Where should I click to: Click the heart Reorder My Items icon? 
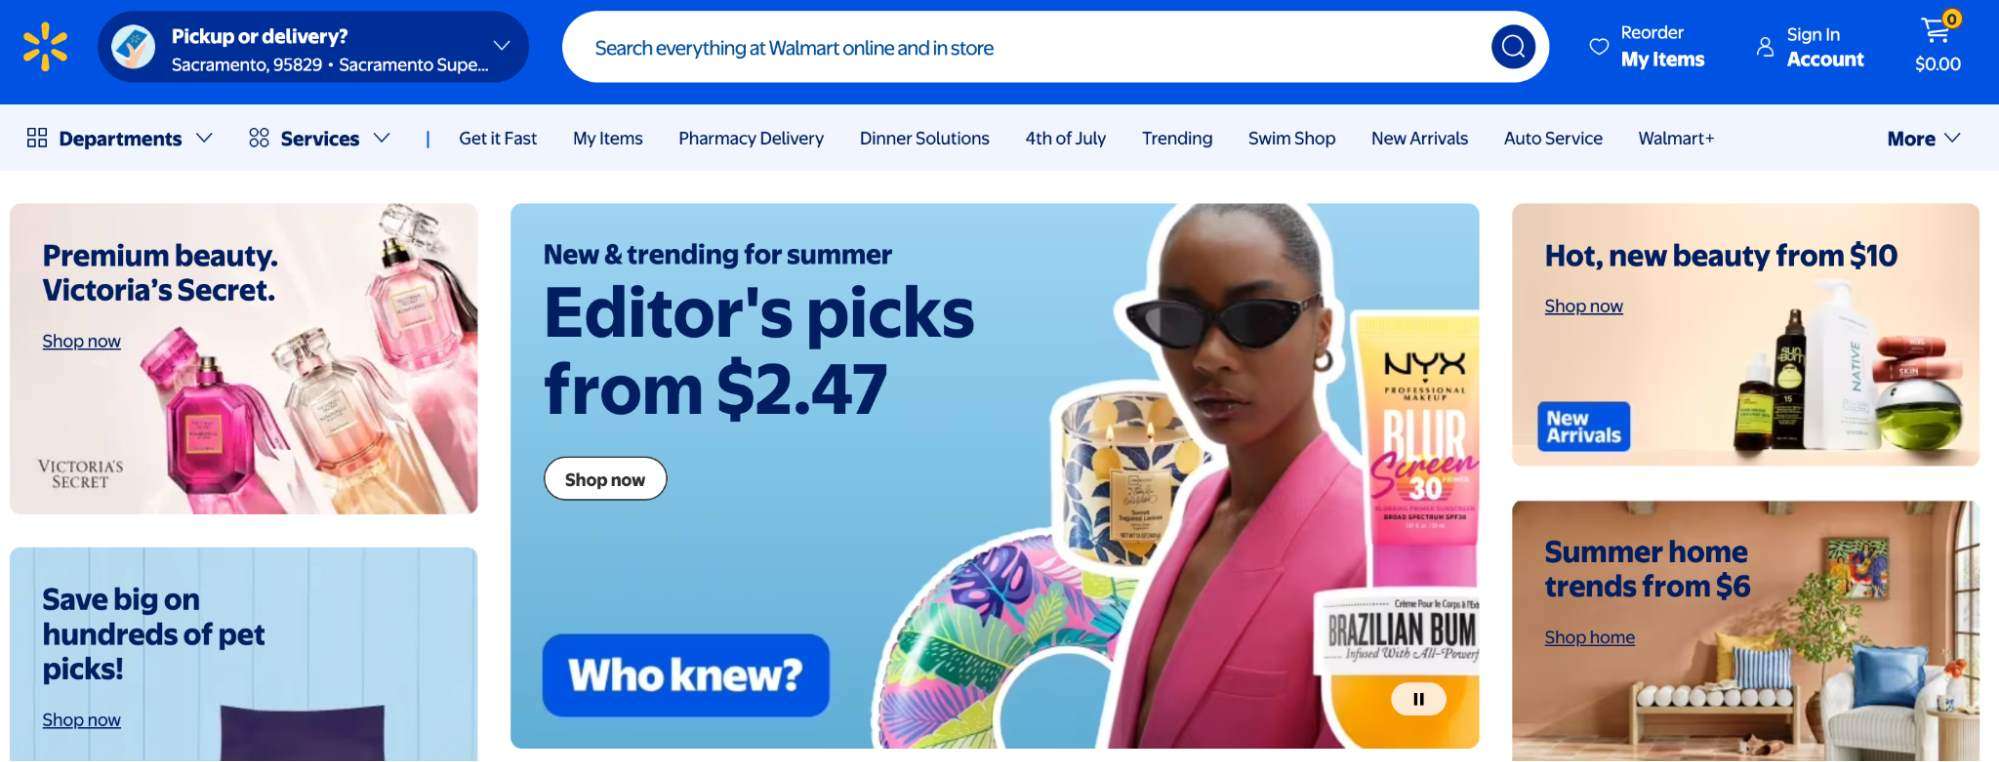click(x=1599, y=46)
